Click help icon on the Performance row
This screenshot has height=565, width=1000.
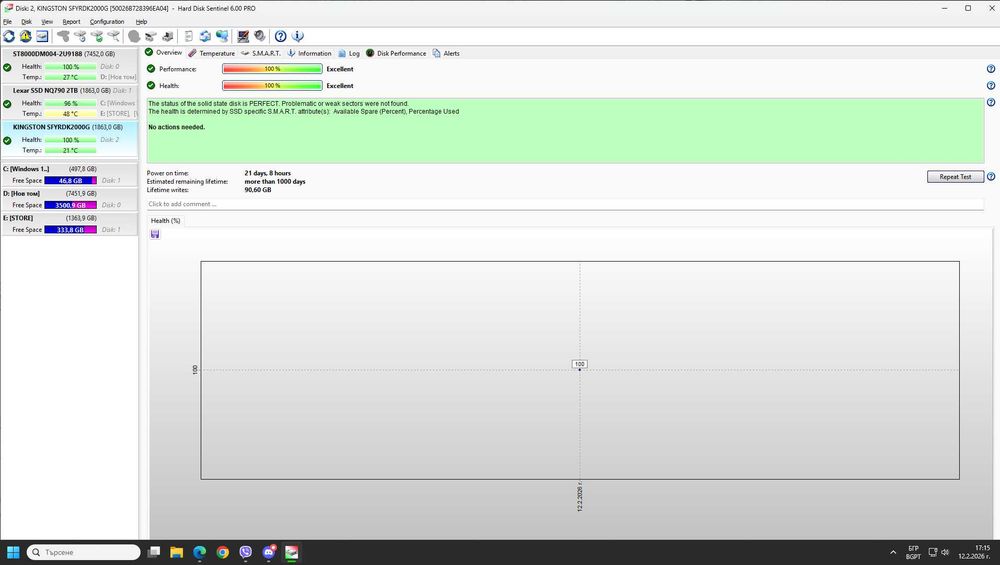coord(990,69)
